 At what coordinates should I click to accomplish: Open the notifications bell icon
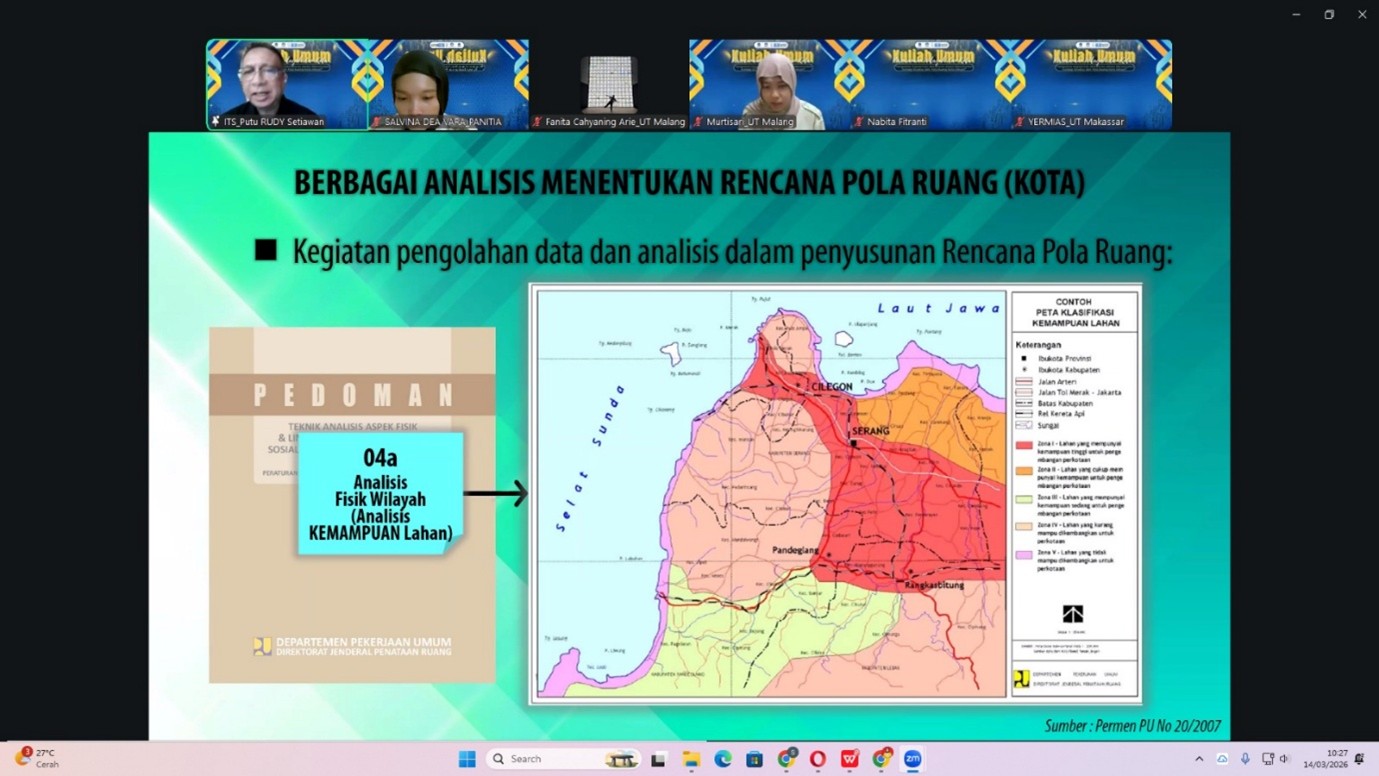[1359, 759]
